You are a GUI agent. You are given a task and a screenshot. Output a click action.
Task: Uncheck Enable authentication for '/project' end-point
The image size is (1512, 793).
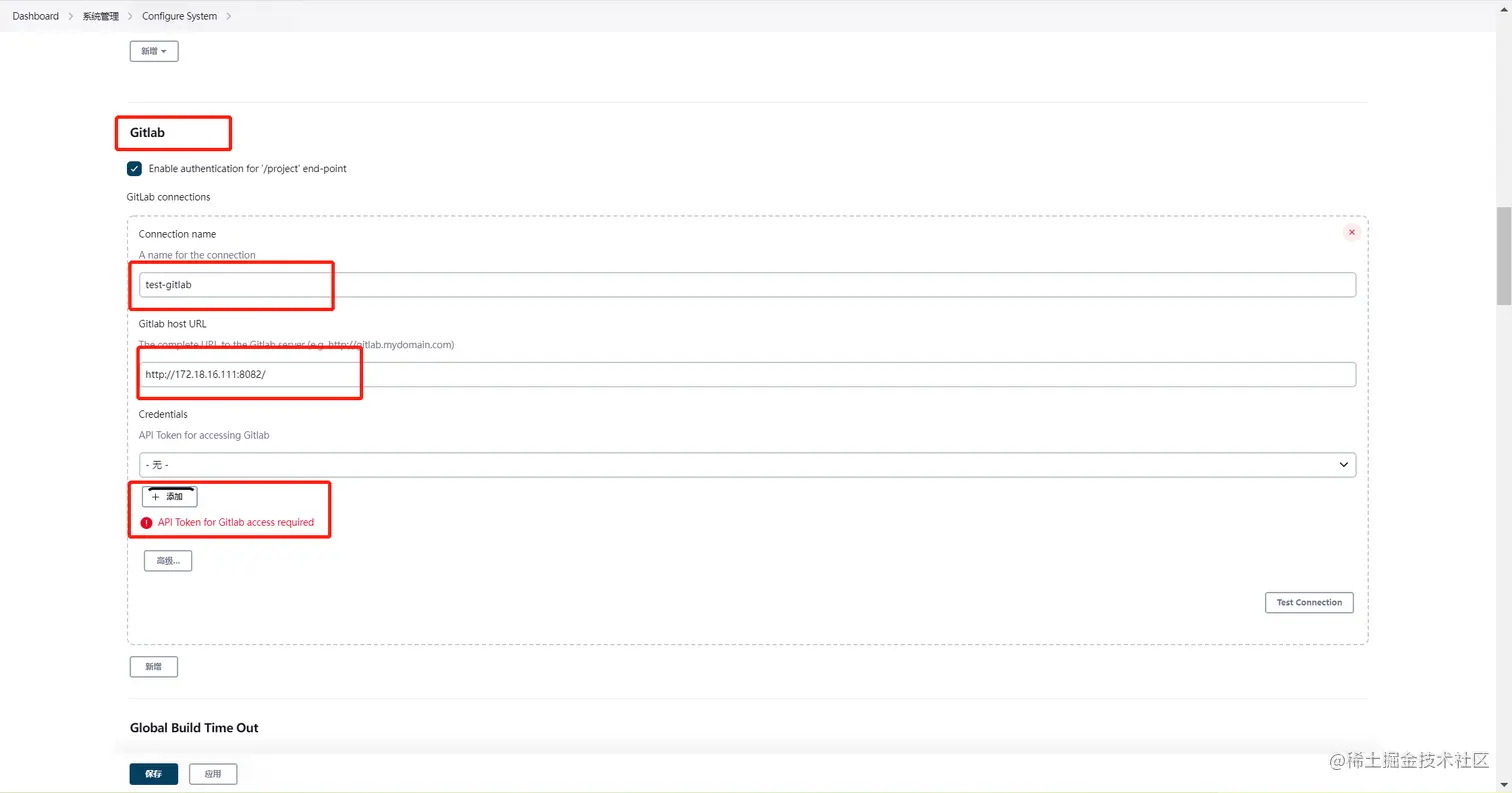[x=134, y=168]
